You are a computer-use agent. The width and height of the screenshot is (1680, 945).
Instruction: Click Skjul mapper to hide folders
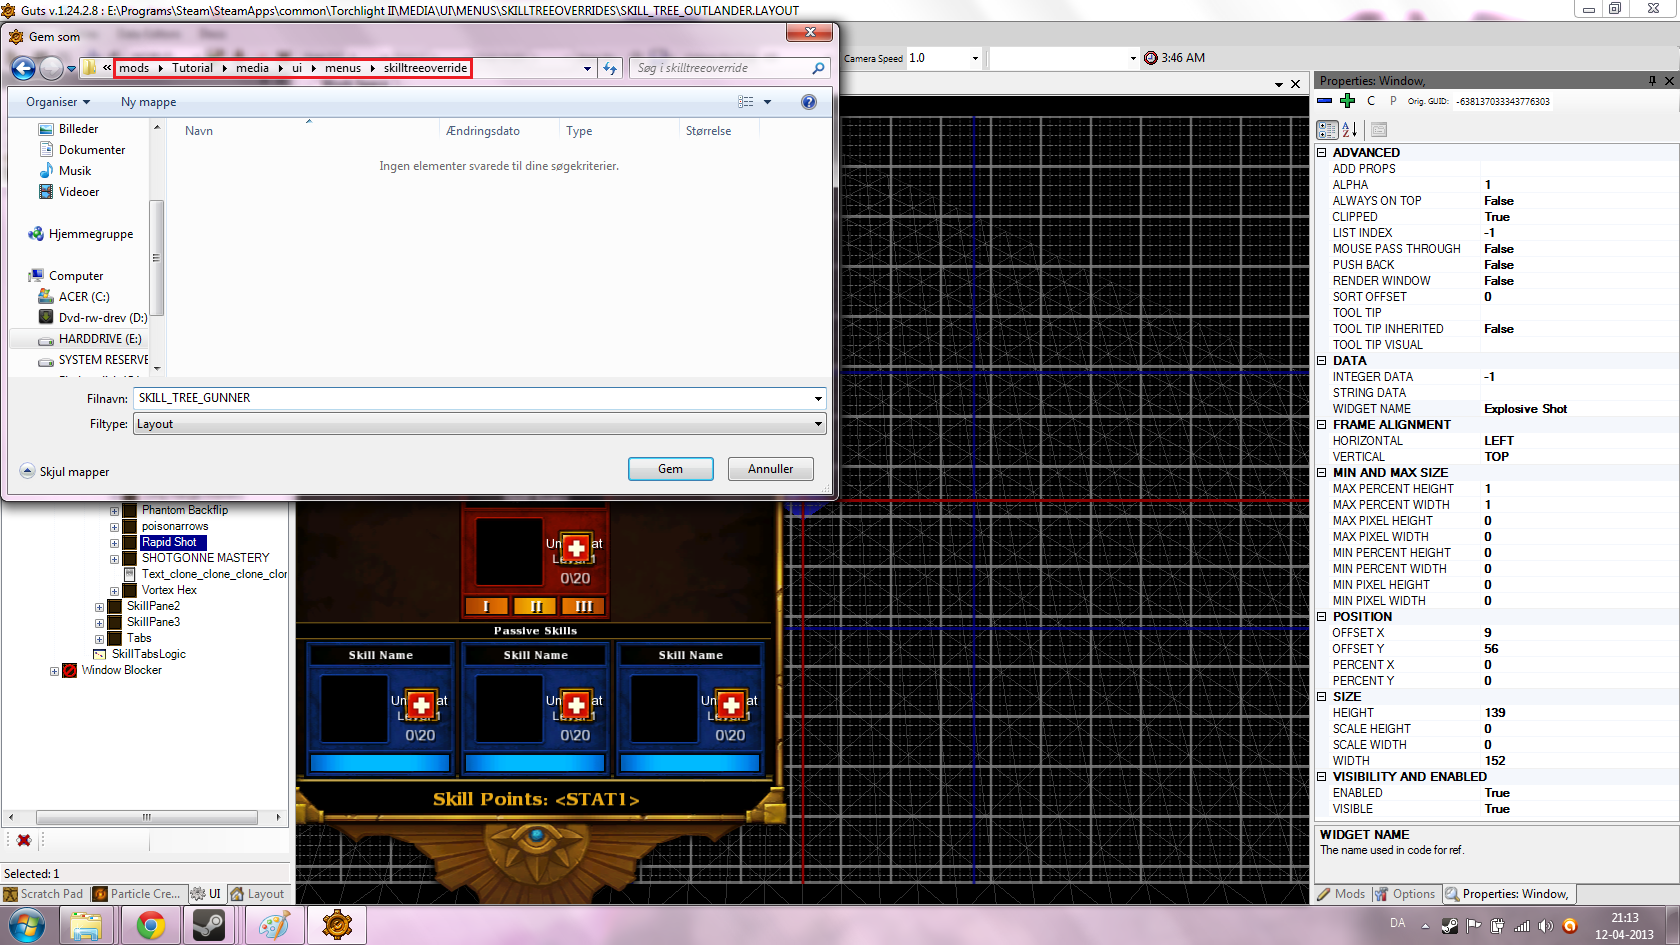(65, 472)
